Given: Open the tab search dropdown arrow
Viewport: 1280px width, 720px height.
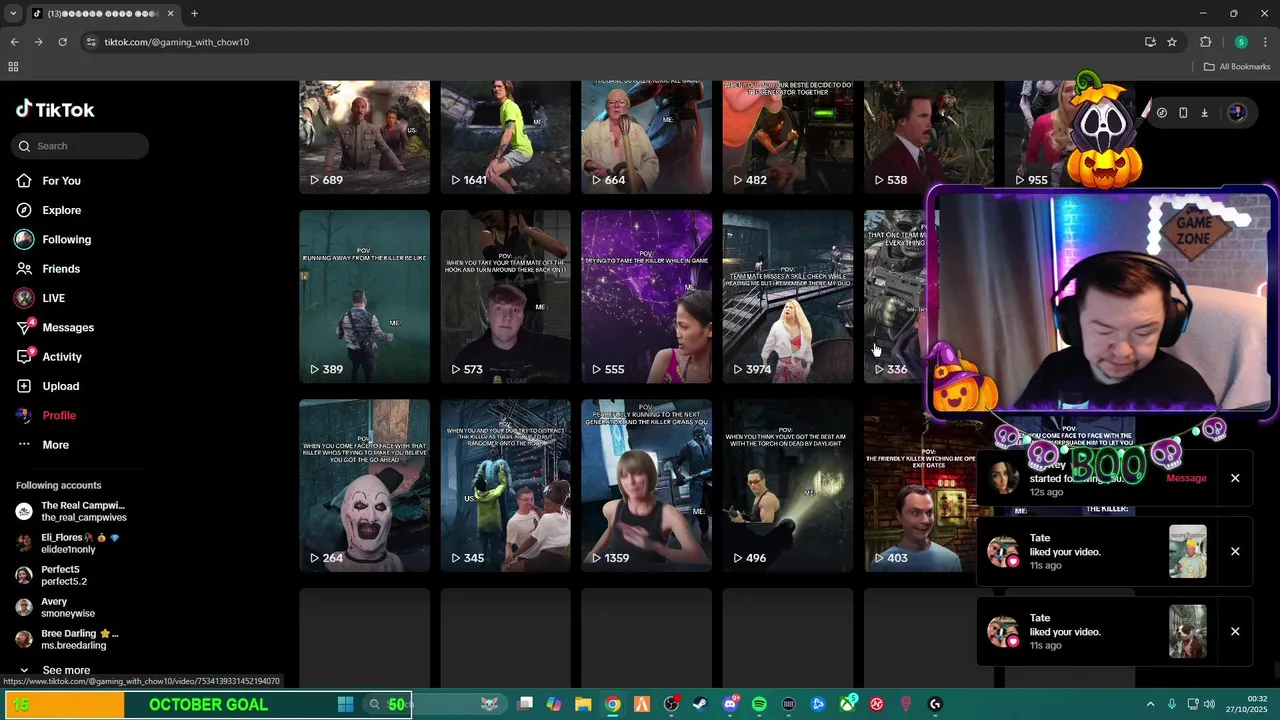Looking at the screenshot, I should coord(13,13).
